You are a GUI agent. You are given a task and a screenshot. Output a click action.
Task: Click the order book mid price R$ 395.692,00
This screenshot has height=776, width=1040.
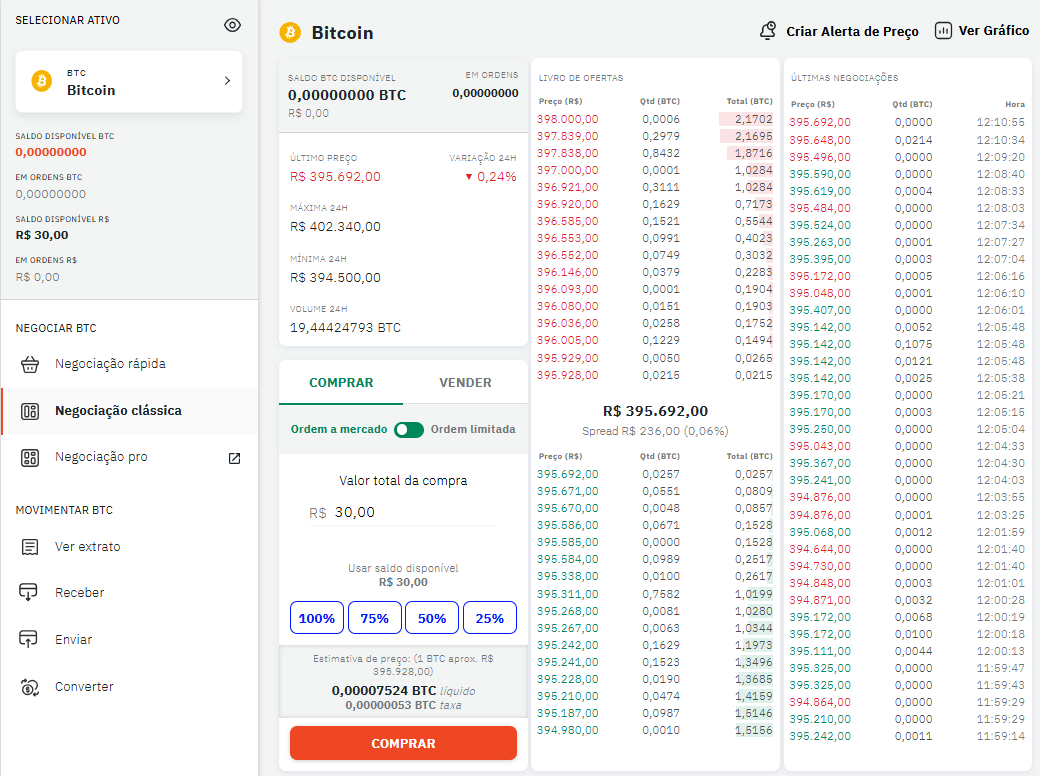pyautogui.click(x=655, y=411)
